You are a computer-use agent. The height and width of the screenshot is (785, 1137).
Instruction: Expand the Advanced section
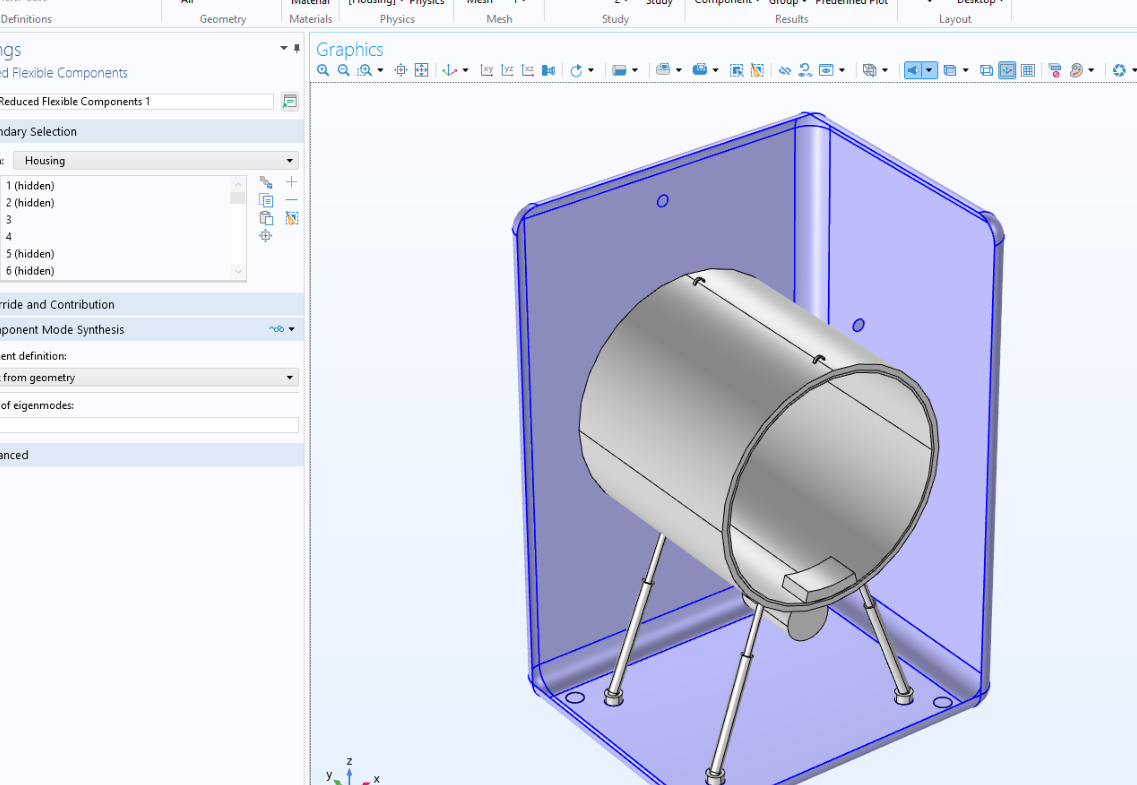[x=152, y=455]
